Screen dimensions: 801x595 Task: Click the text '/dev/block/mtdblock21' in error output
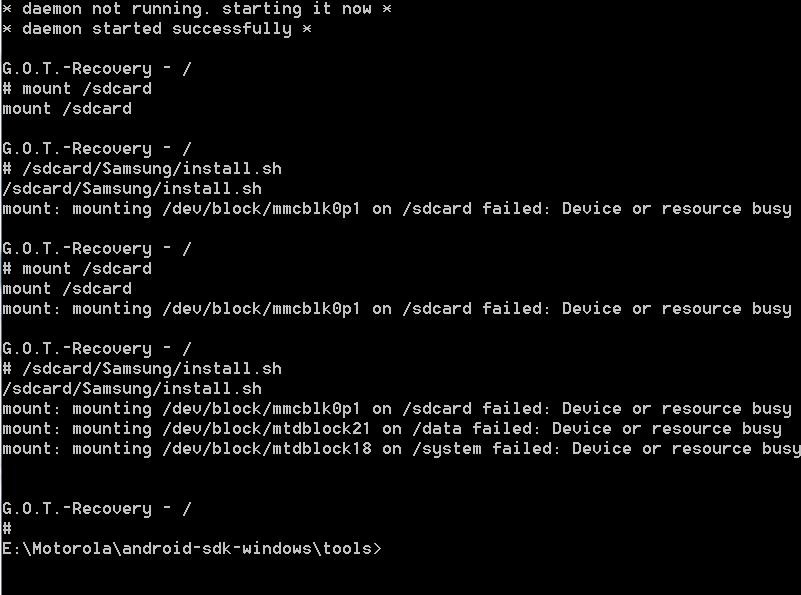click(267, 429)
